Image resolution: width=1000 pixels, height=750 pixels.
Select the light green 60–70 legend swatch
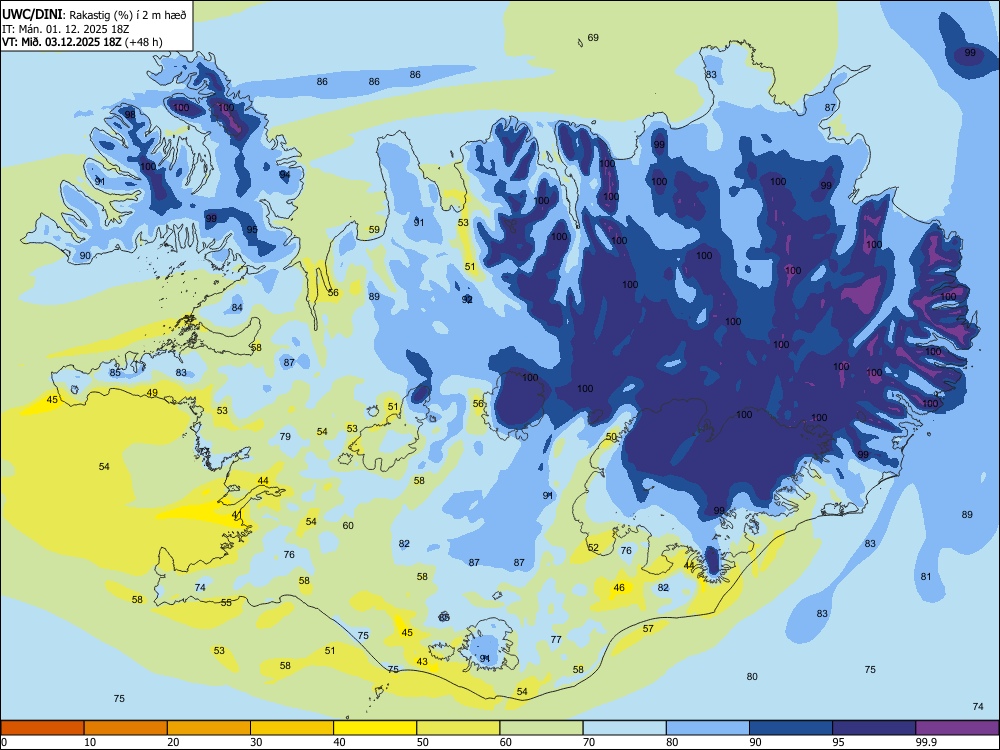[541, 728]
